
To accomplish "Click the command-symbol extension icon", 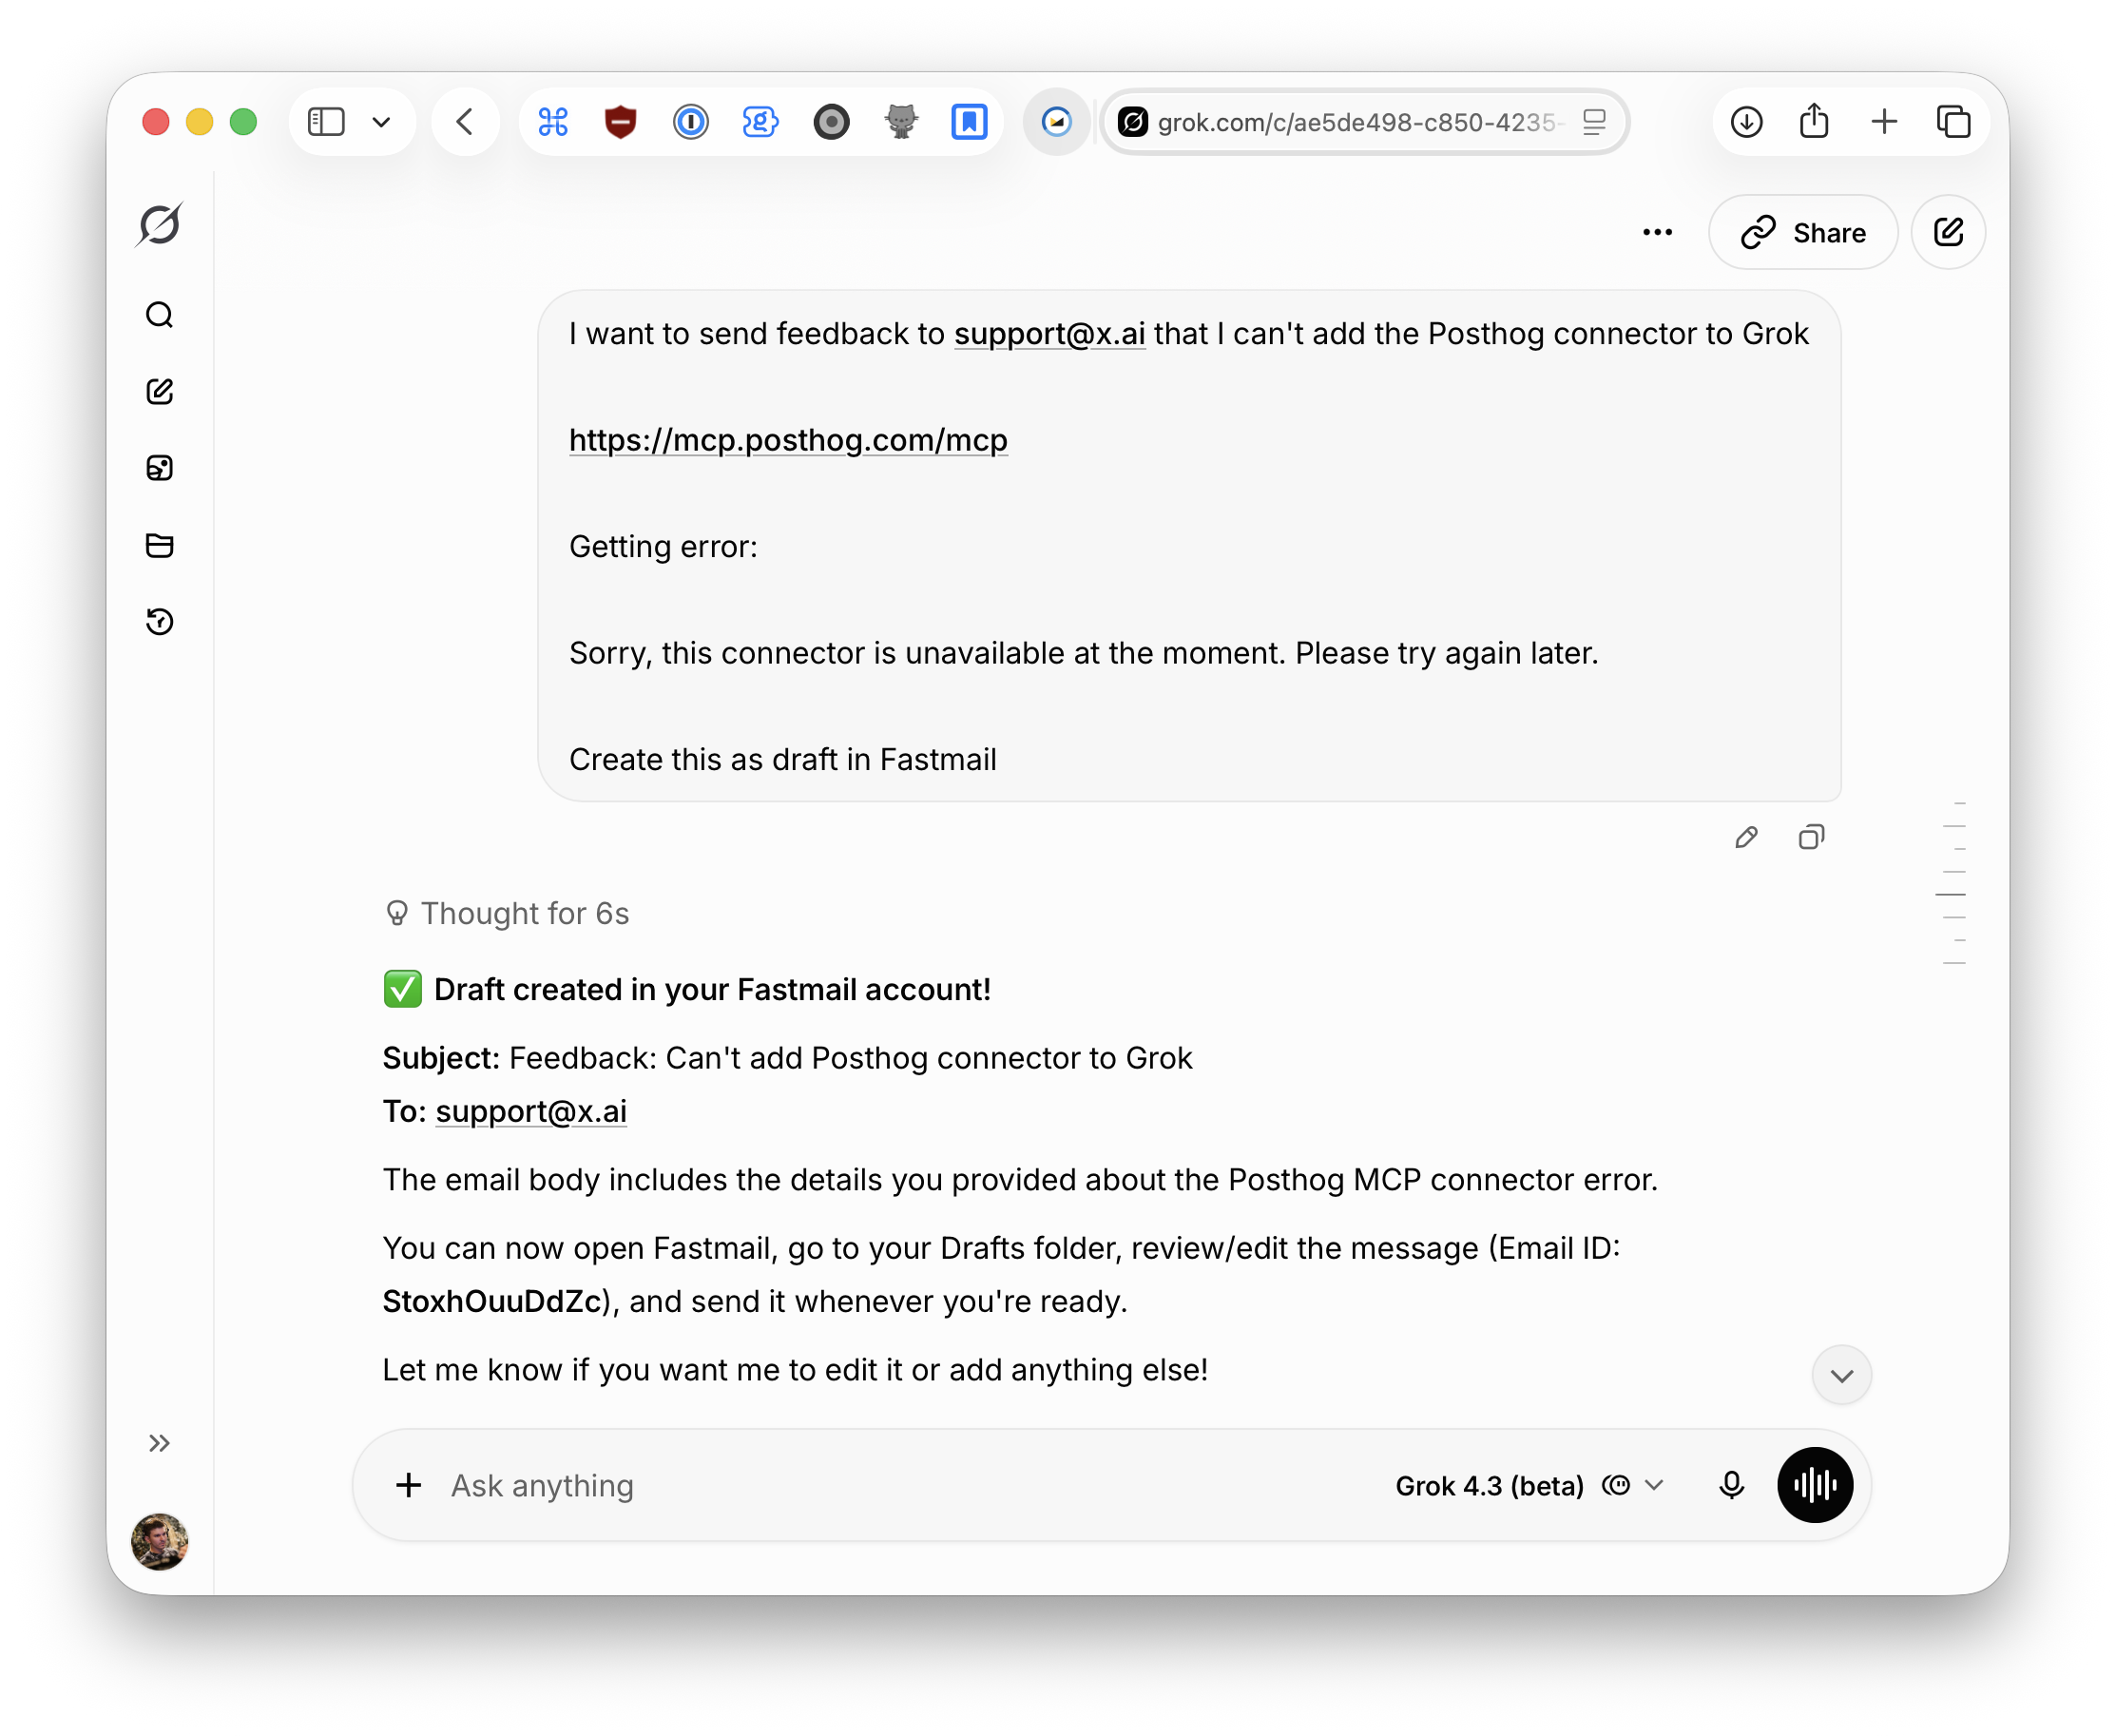I will [553, 122].
